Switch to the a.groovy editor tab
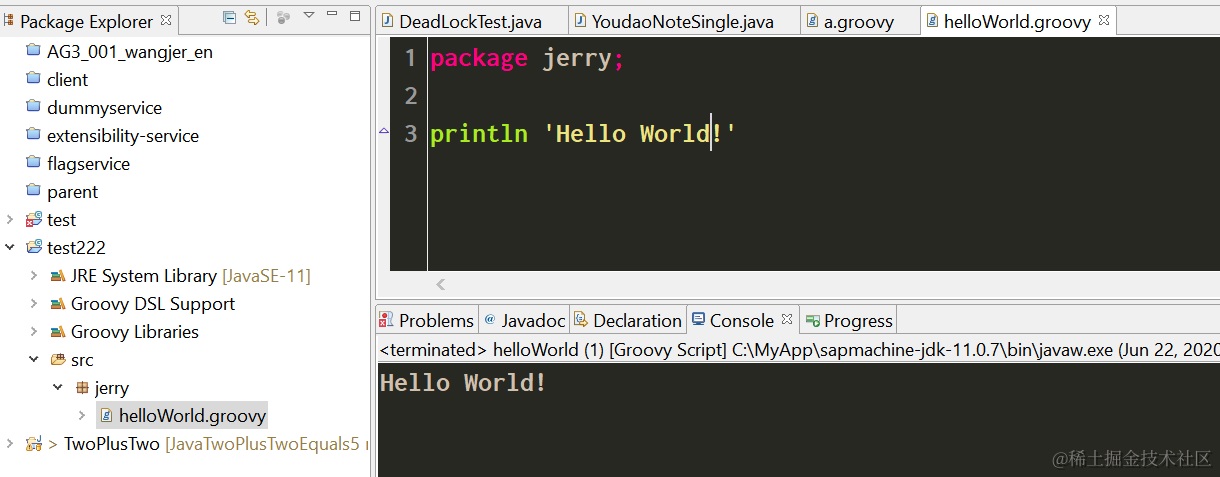 (859, 21)
